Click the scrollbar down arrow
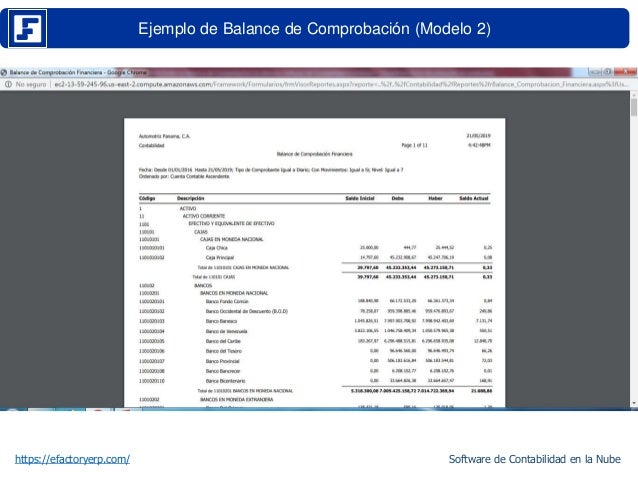 [x=634, y=403]
